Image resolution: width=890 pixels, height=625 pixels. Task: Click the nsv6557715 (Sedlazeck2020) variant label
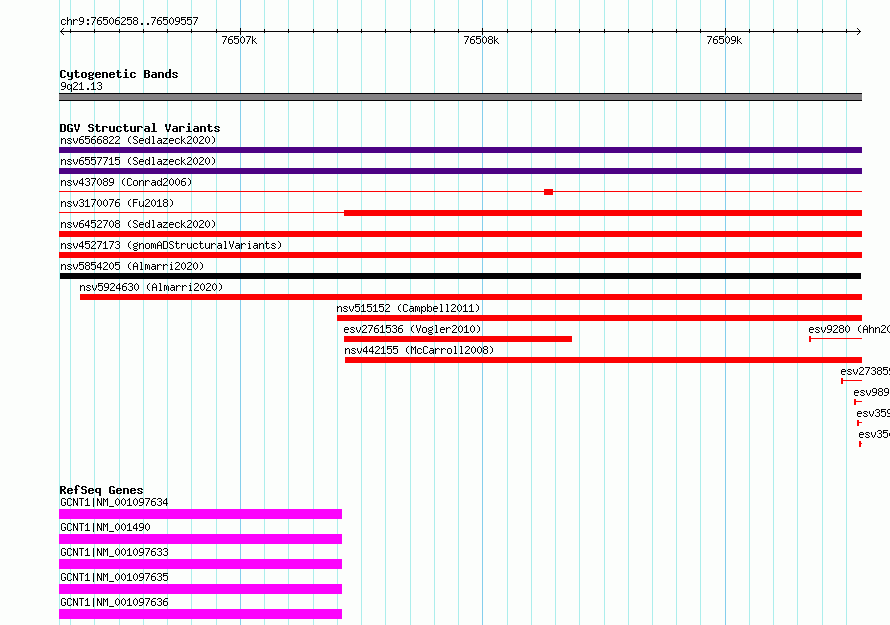[138, 161]
